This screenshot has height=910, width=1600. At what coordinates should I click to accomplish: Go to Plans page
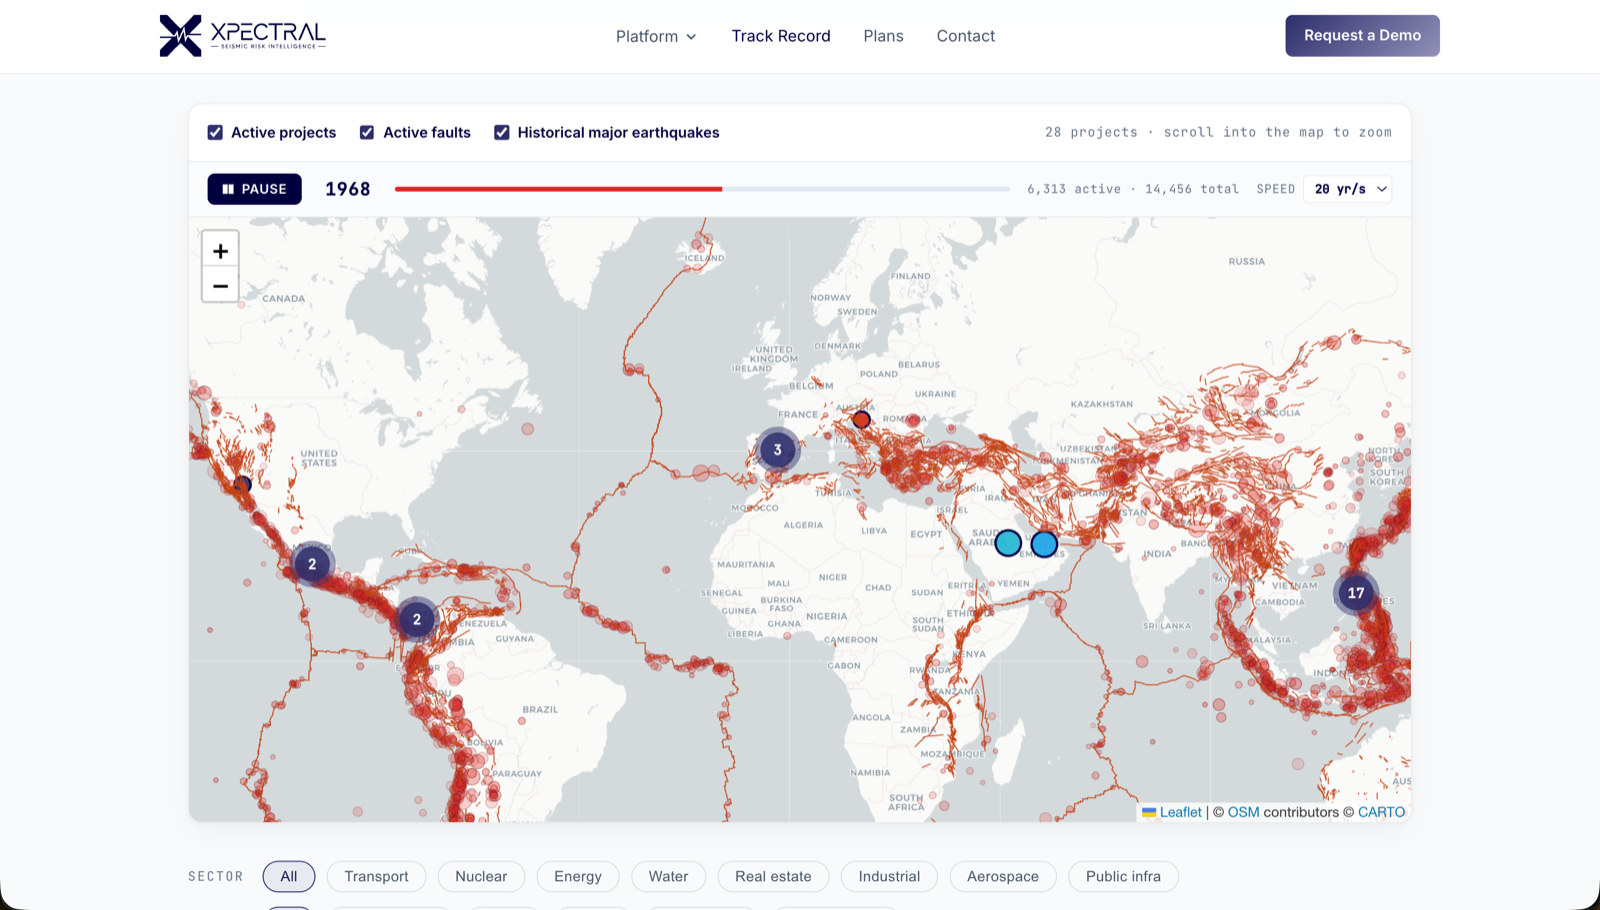coord(883,36)
